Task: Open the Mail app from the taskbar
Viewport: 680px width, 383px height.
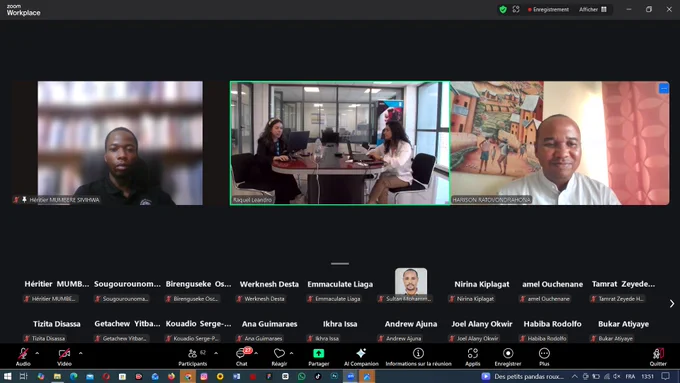Action: click(90, 376)
